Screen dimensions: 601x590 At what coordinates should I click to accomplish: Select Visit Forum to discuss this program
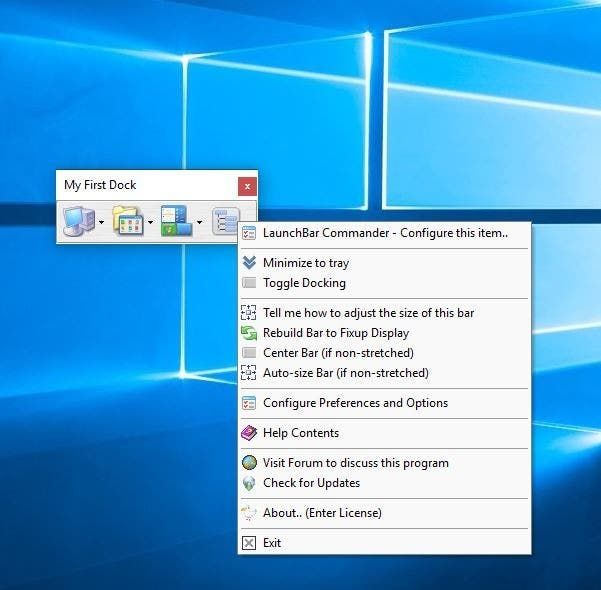pyautogui.click(x=384, y=463)
